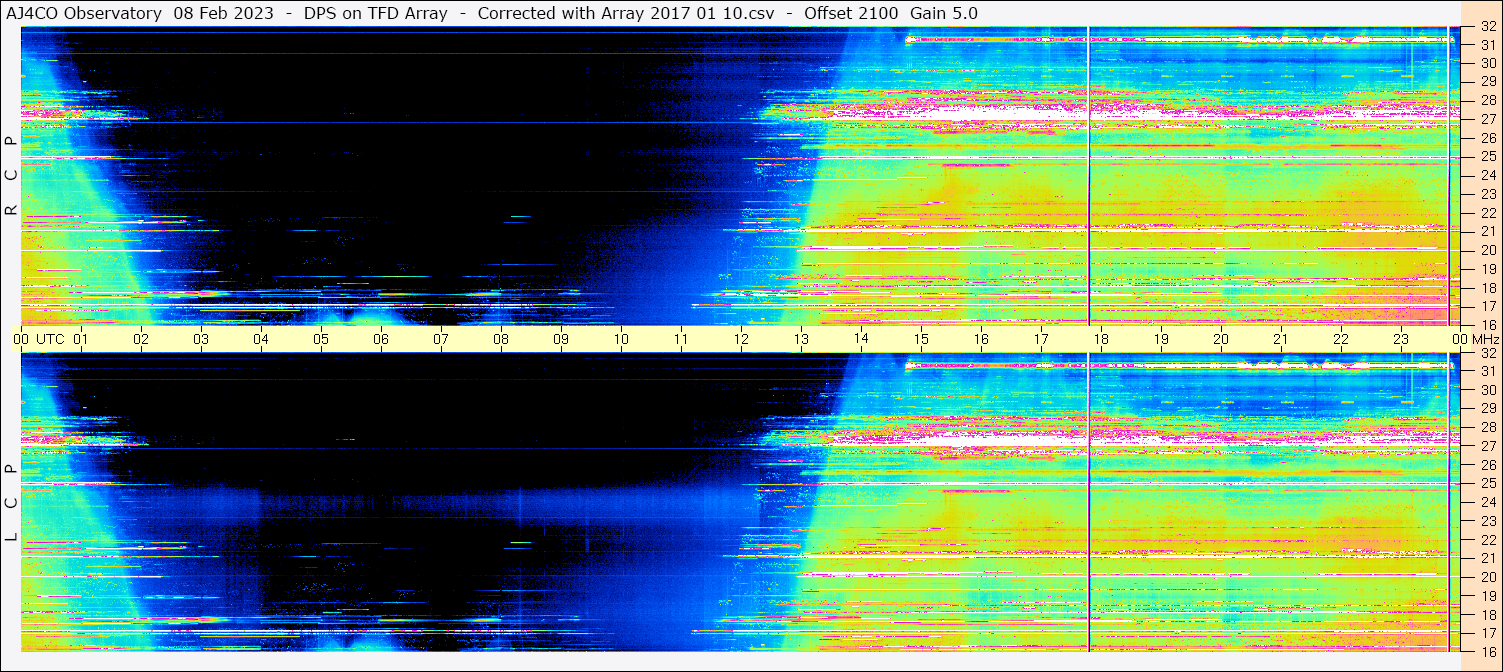Click the "02" hour label on time axis
The image size is (1503, 672).
click(x=141, y=339)
